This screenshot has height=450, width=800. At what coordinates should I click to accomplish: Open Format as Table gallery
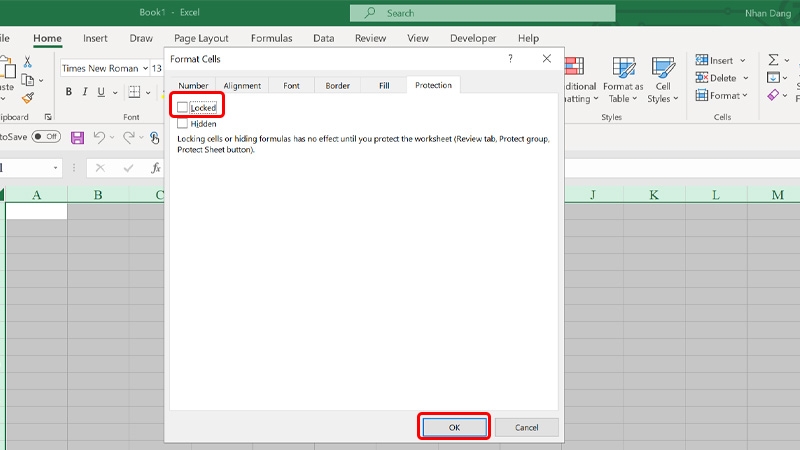[x=623, y=80]
